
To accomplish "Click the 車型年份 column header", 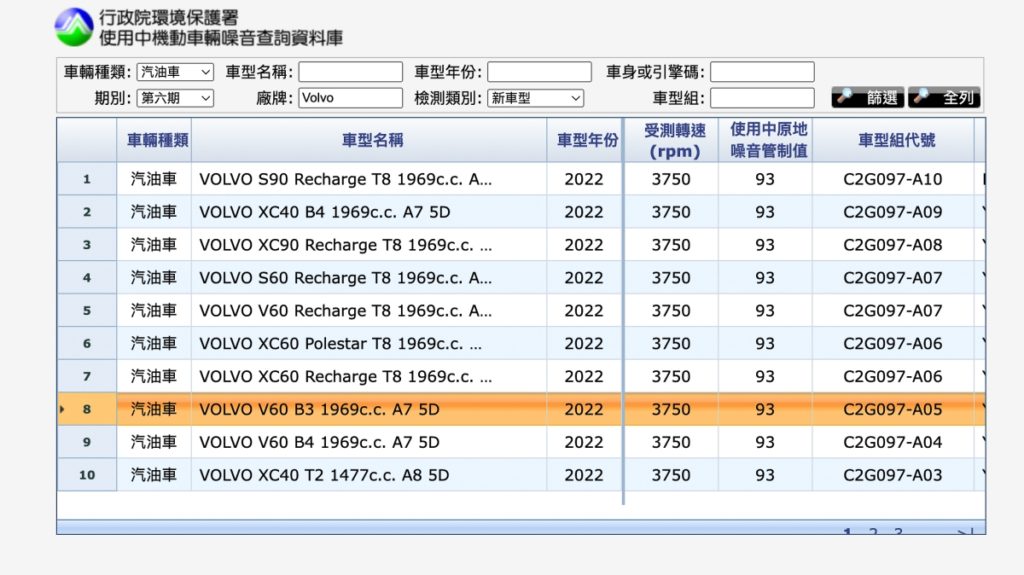I will coord(587,140).
